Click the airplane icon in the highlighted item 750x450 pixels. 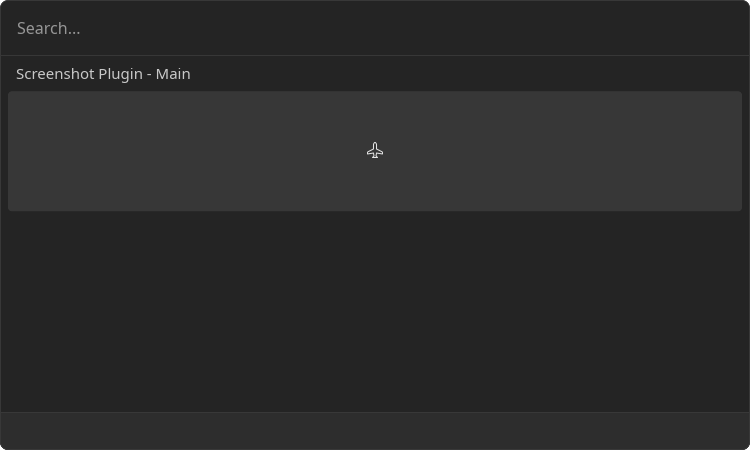pyautogui.click(x=375, y=151)
